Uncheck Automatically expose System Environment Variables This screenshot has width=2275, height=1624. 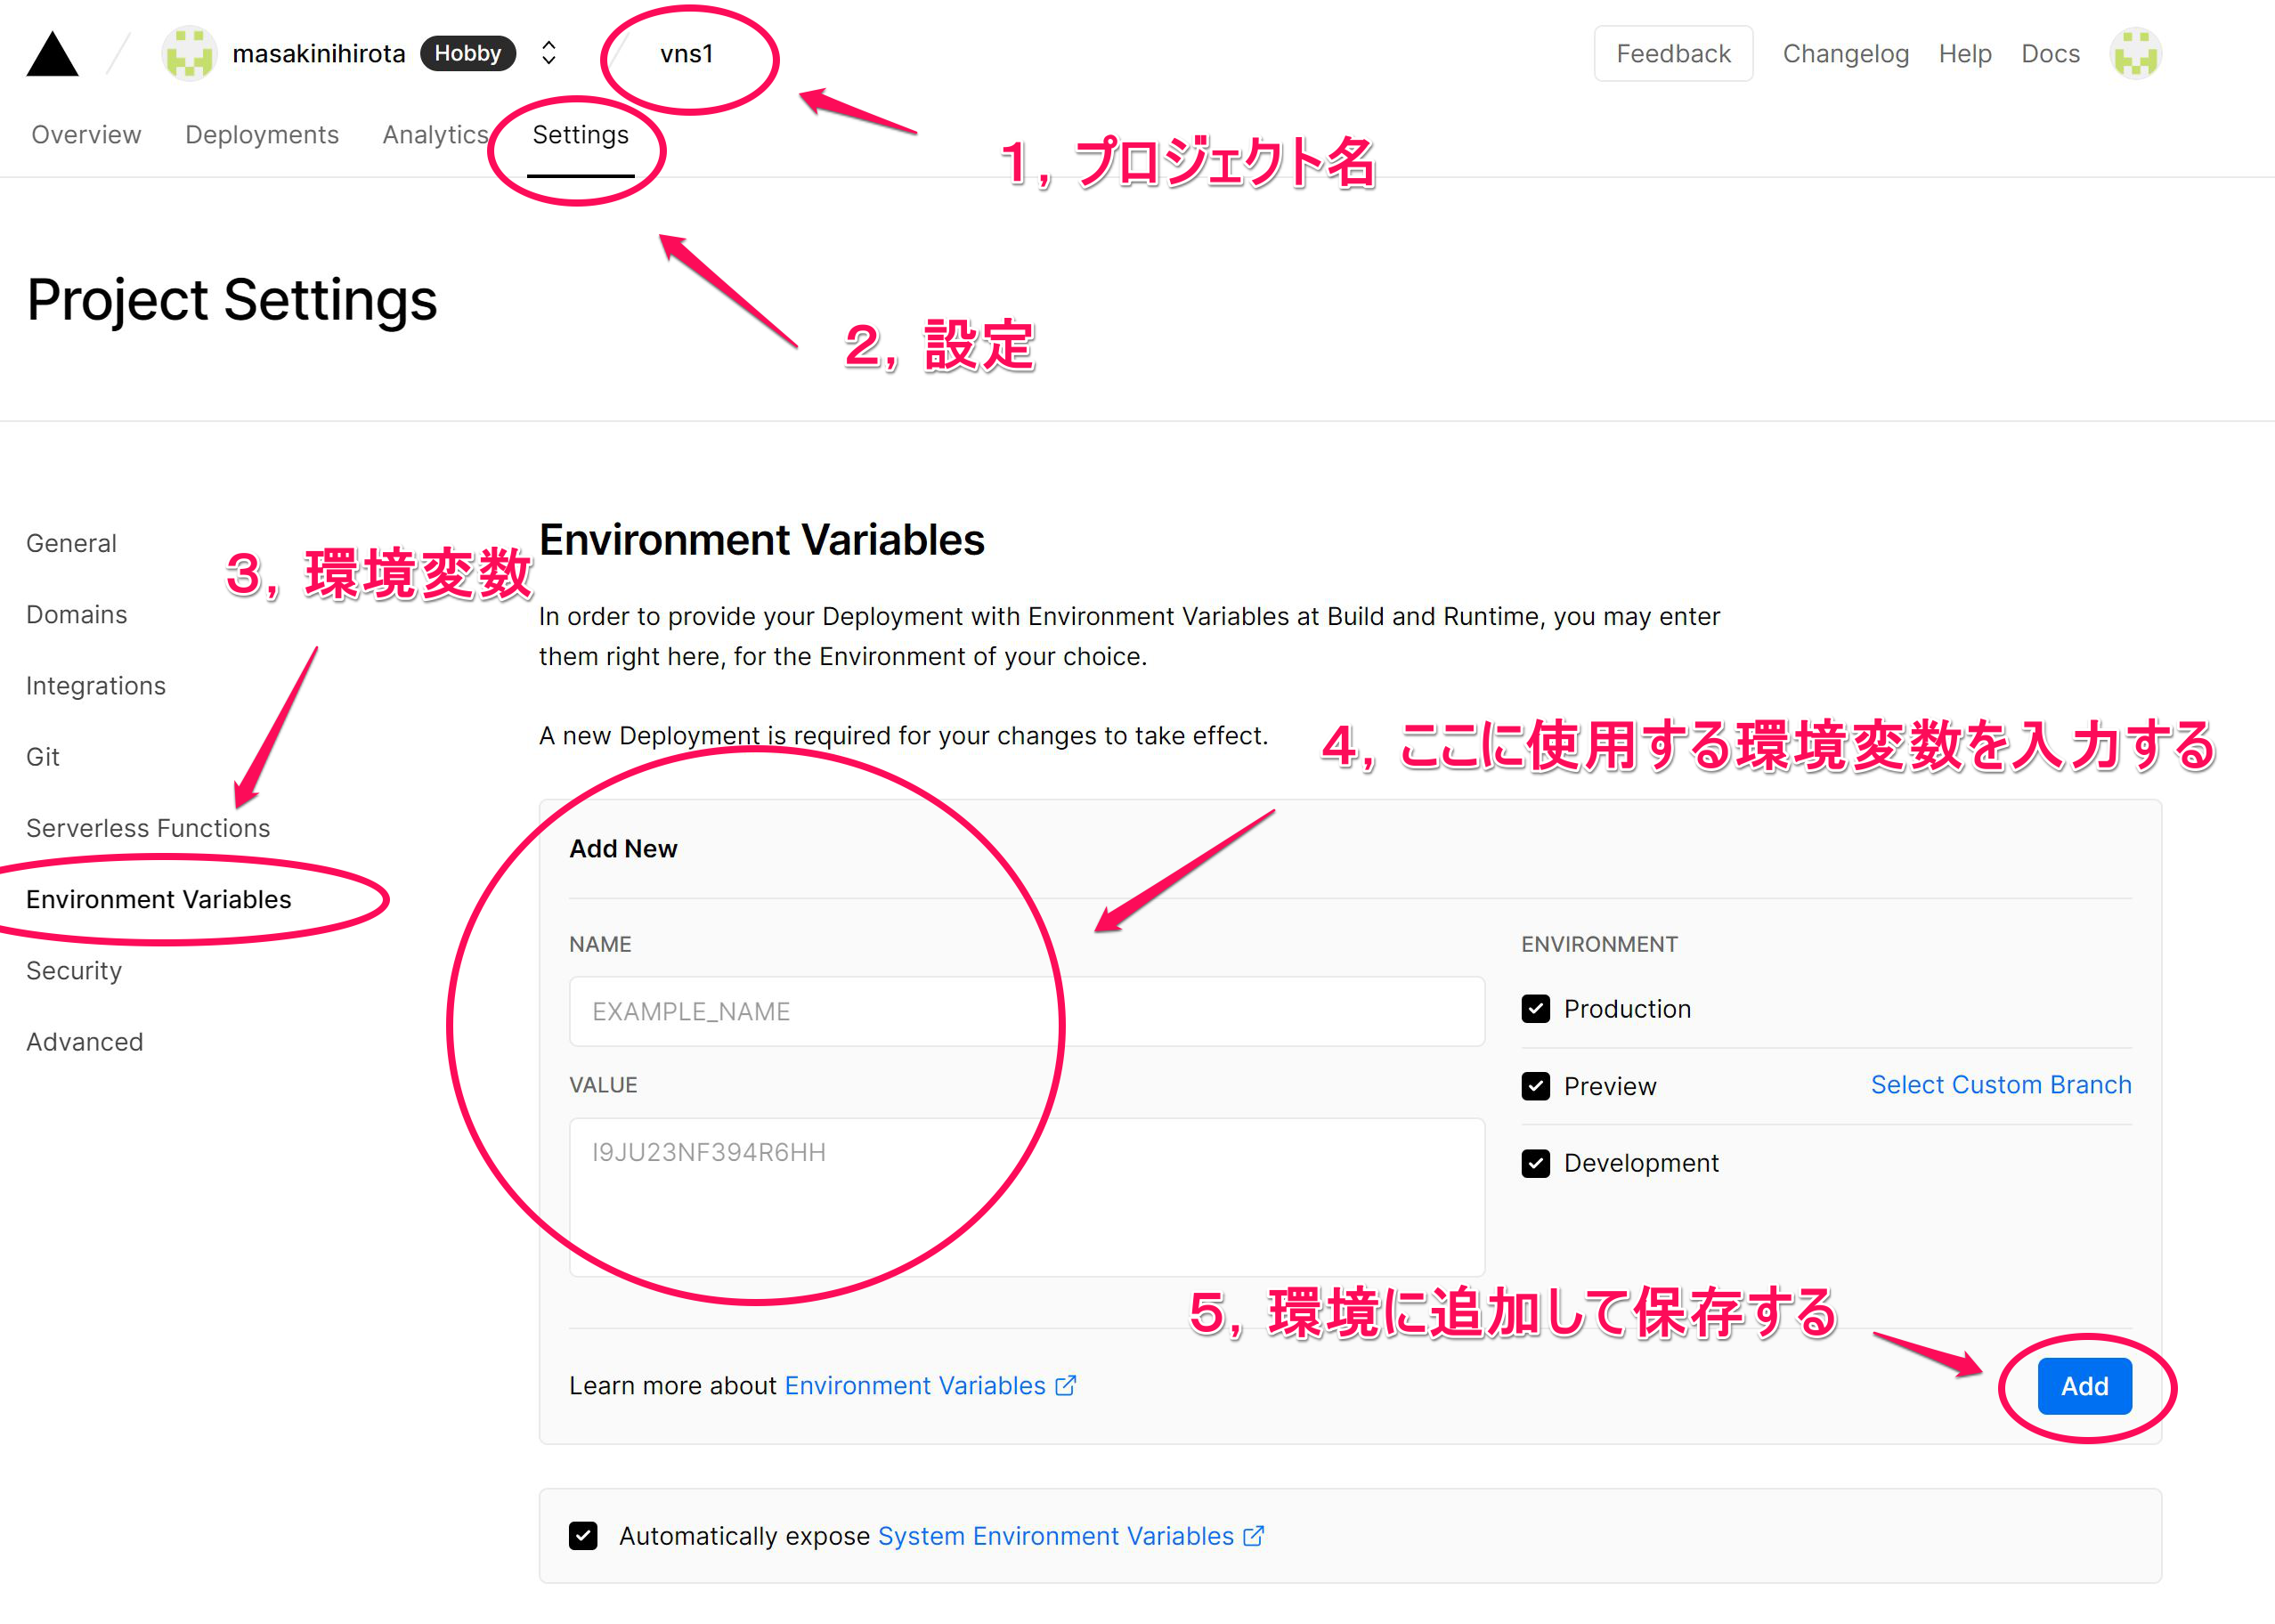pos(583,1536)
